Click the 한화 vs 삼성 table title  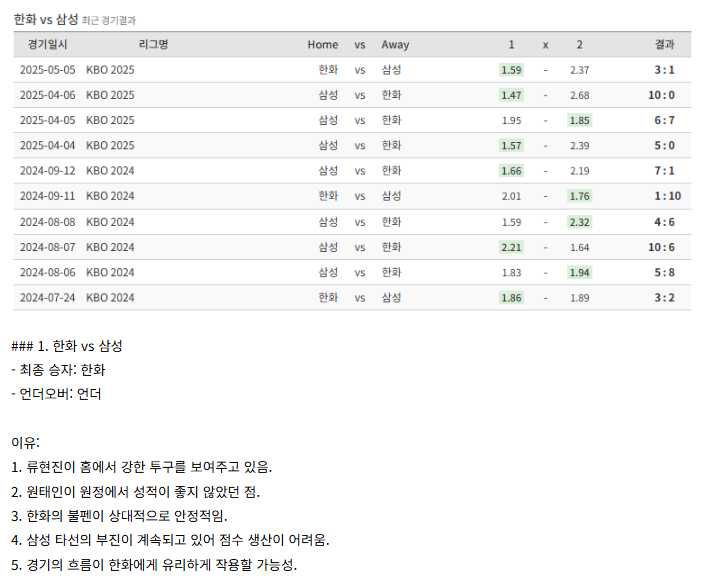[46, 19]
